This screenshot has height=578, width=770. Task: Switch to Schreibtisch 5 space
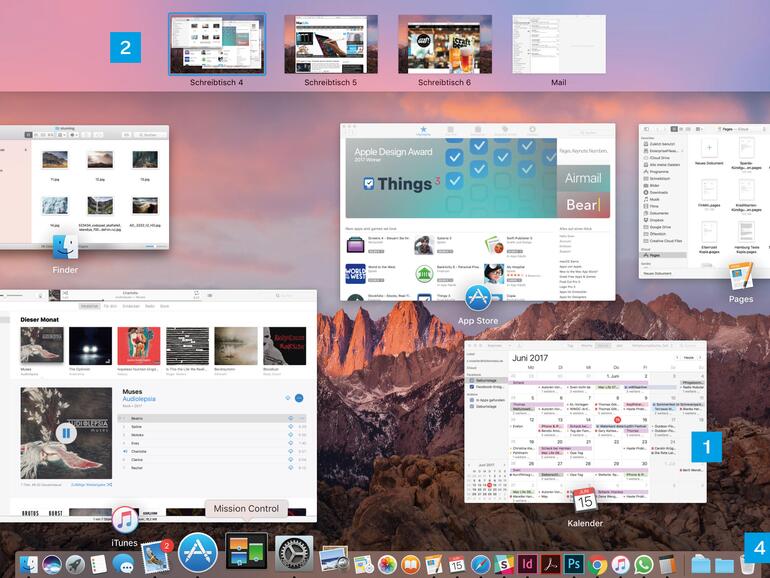[x=331, y=44]
